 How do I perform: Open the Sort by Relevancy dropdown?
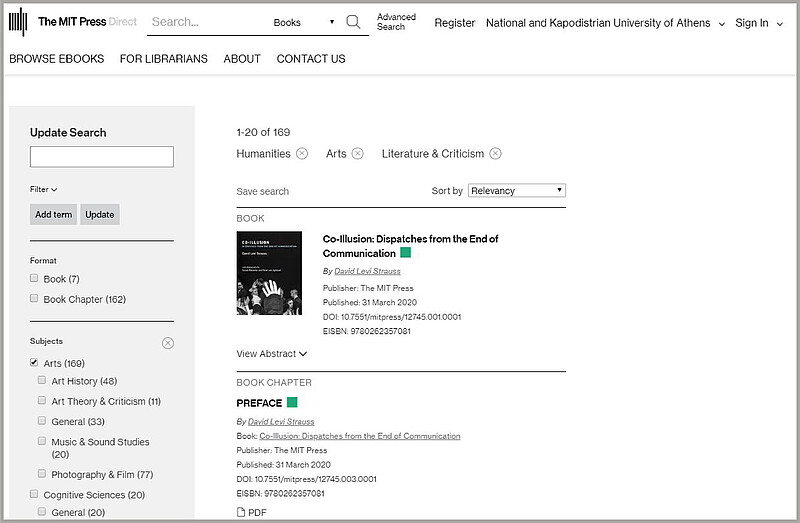pyautogui.click(x=516, y=190)
